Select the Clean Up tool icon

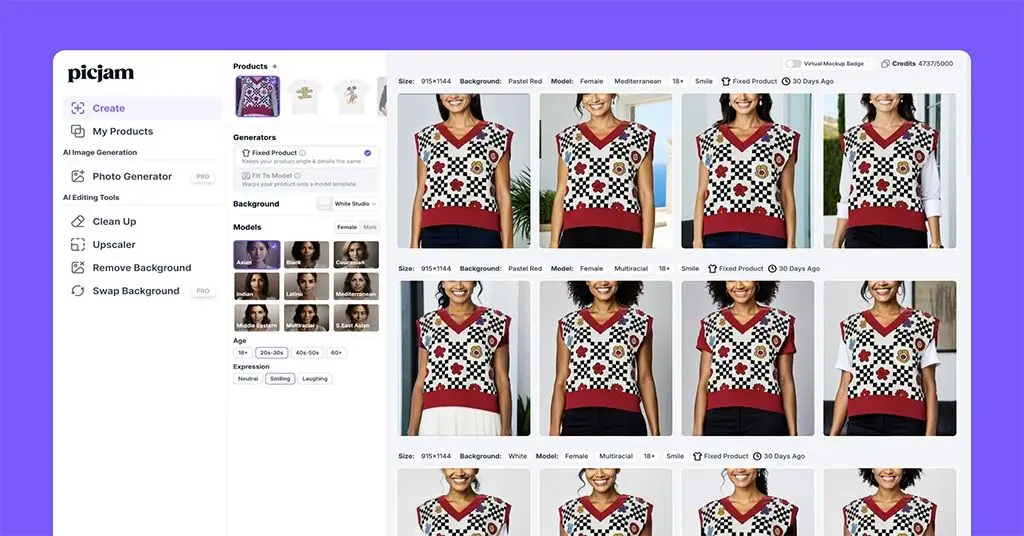click(x=78, y=221)
